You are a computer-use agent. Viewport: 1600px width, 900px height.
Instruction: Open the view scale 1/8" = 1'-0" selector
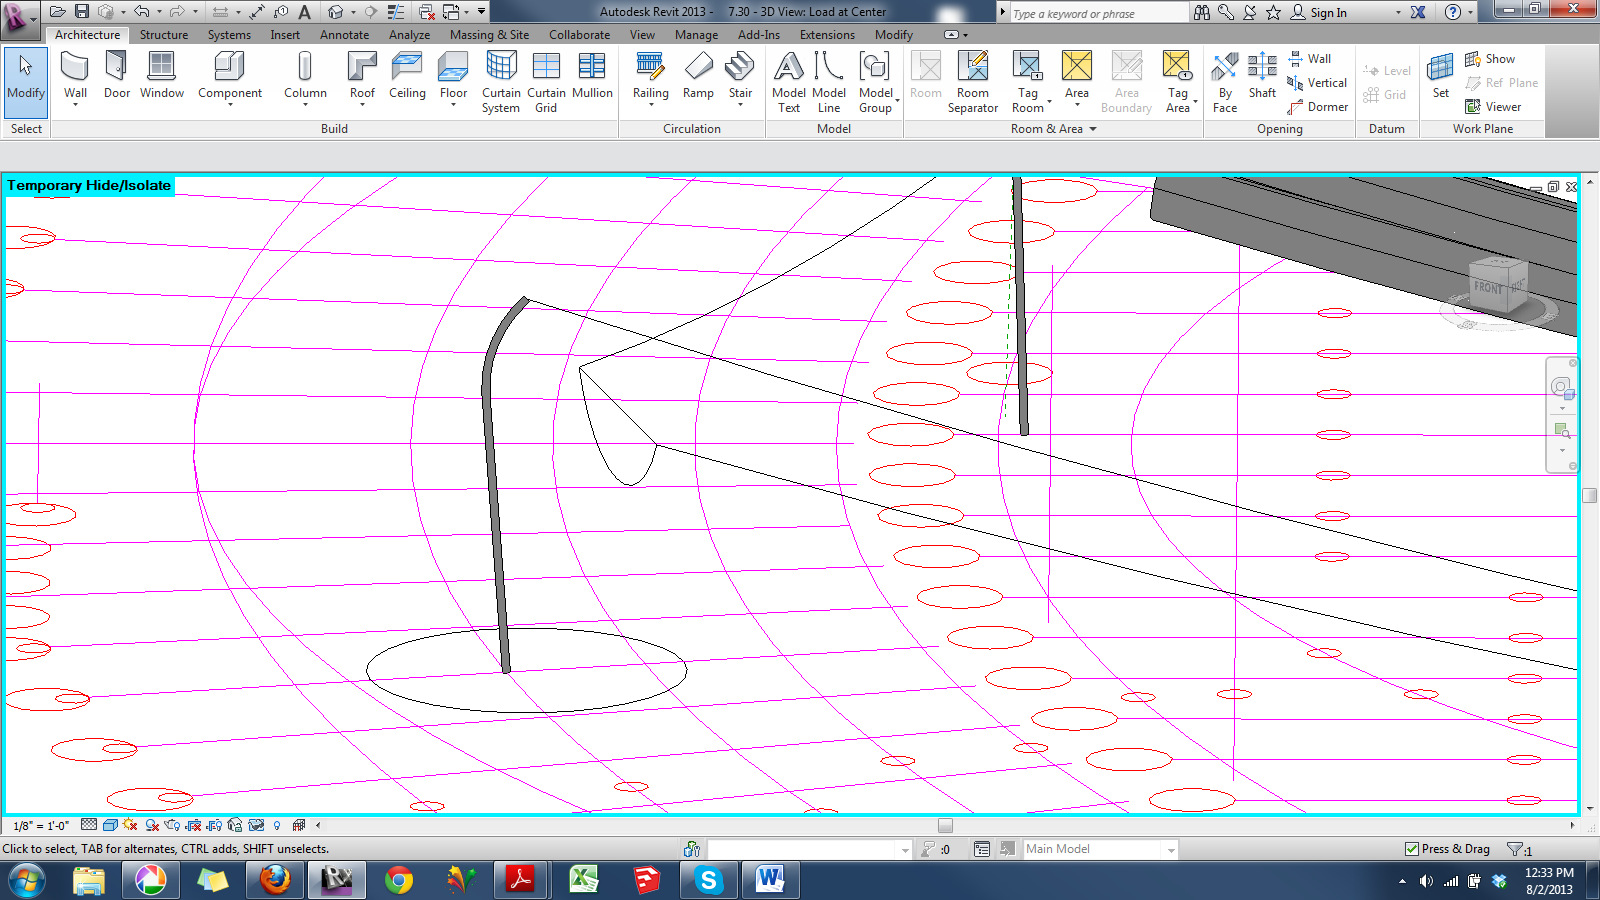41,826
